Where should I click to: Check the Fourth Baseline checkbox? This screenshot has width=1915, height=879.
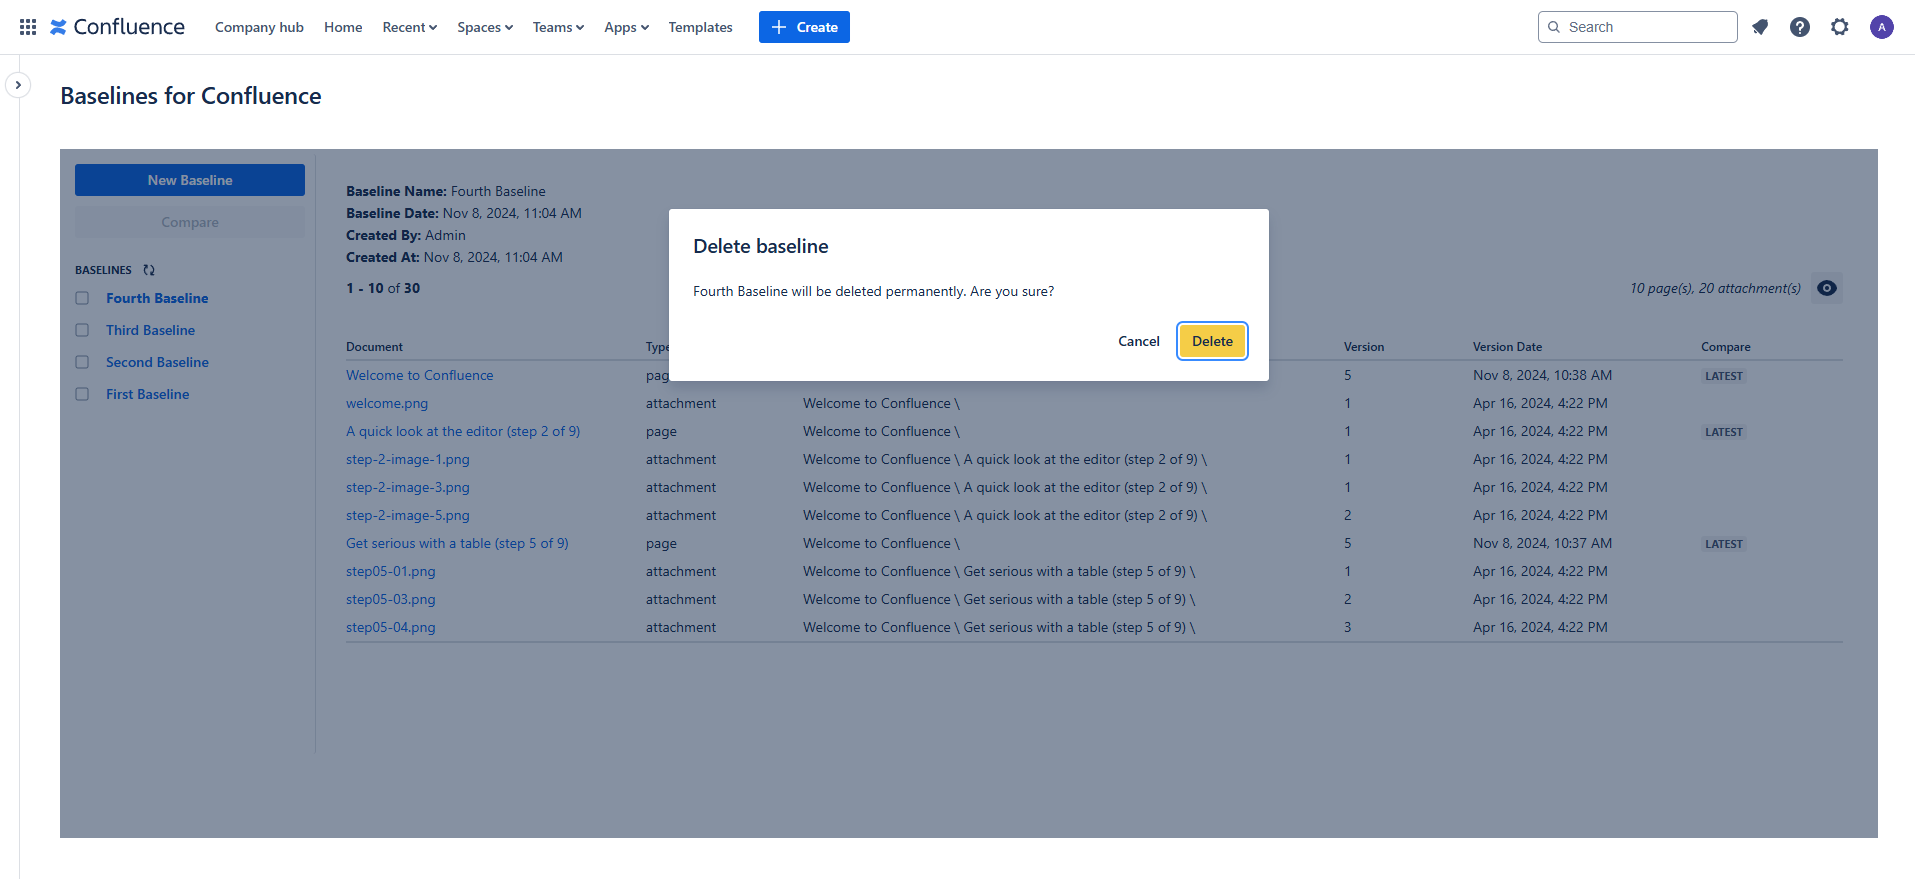pyautogui.click(x=82, y=298)
